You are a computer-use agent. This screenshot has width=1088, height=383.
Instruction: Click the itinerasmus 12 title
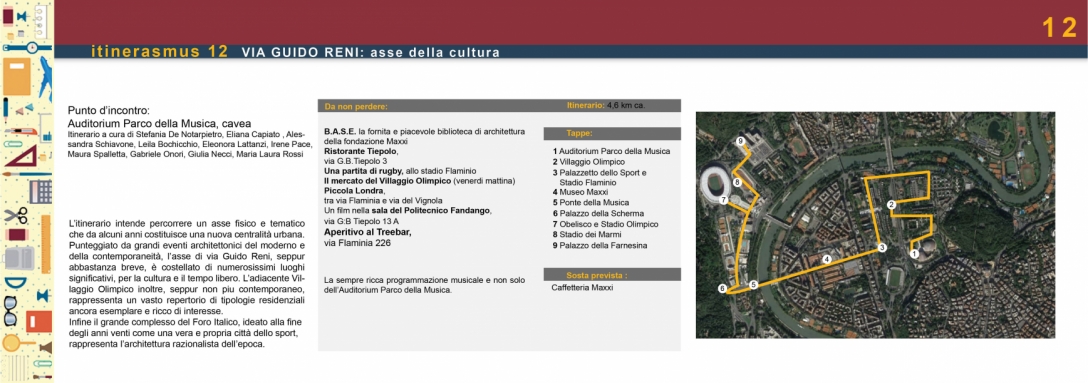160,52
